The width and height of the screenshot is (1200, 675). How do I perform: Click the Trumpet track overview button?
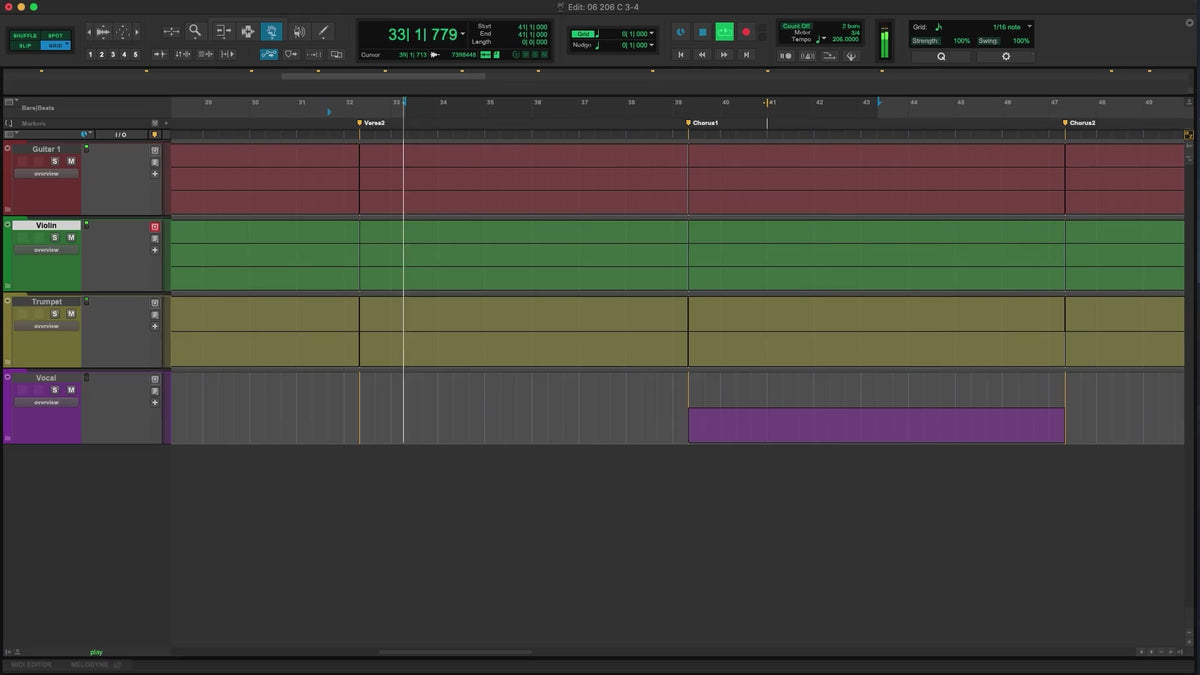(46, 326)
